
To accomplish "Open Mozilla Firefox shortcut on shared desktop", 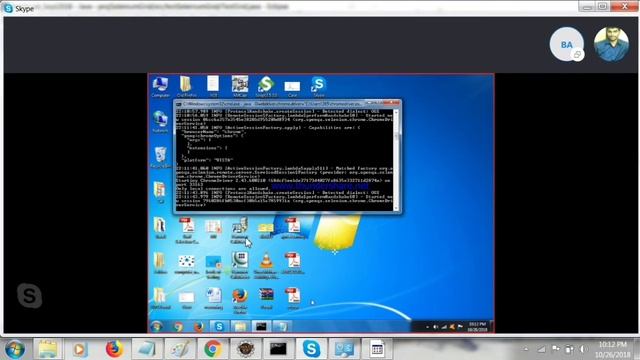I will 240,301.
